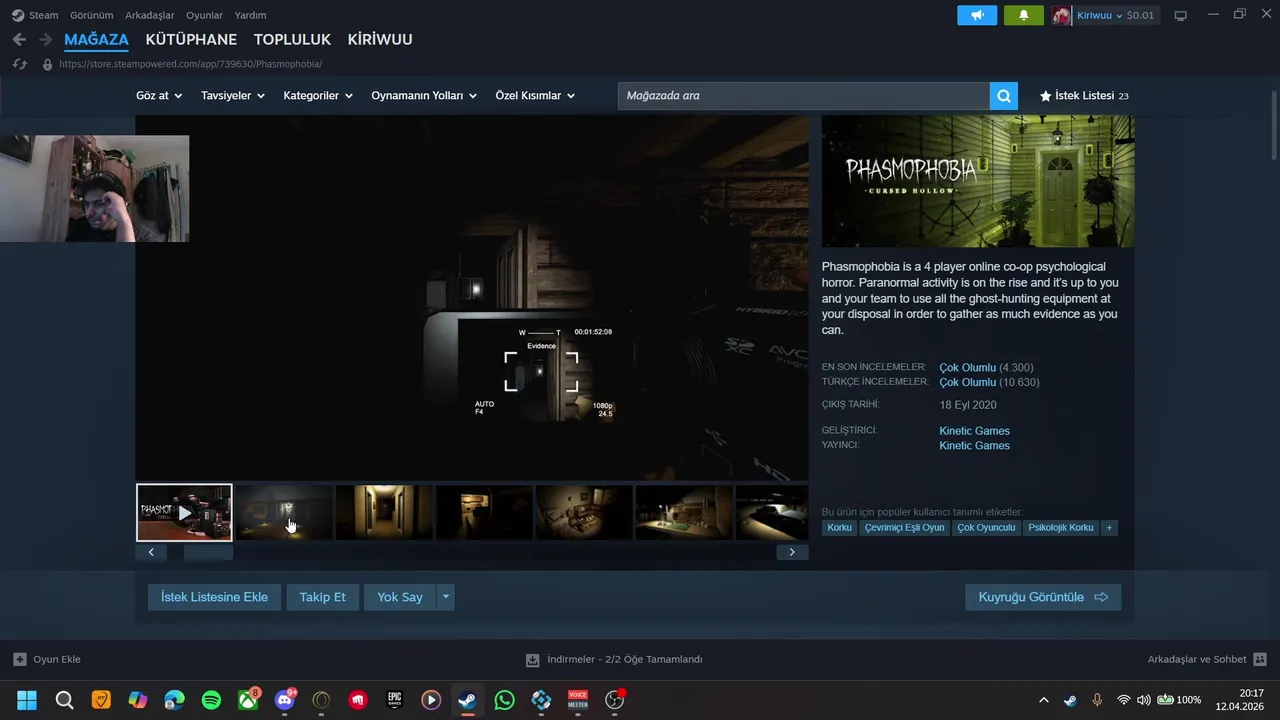Click the Yok Say button

click(x=400, y=597)
